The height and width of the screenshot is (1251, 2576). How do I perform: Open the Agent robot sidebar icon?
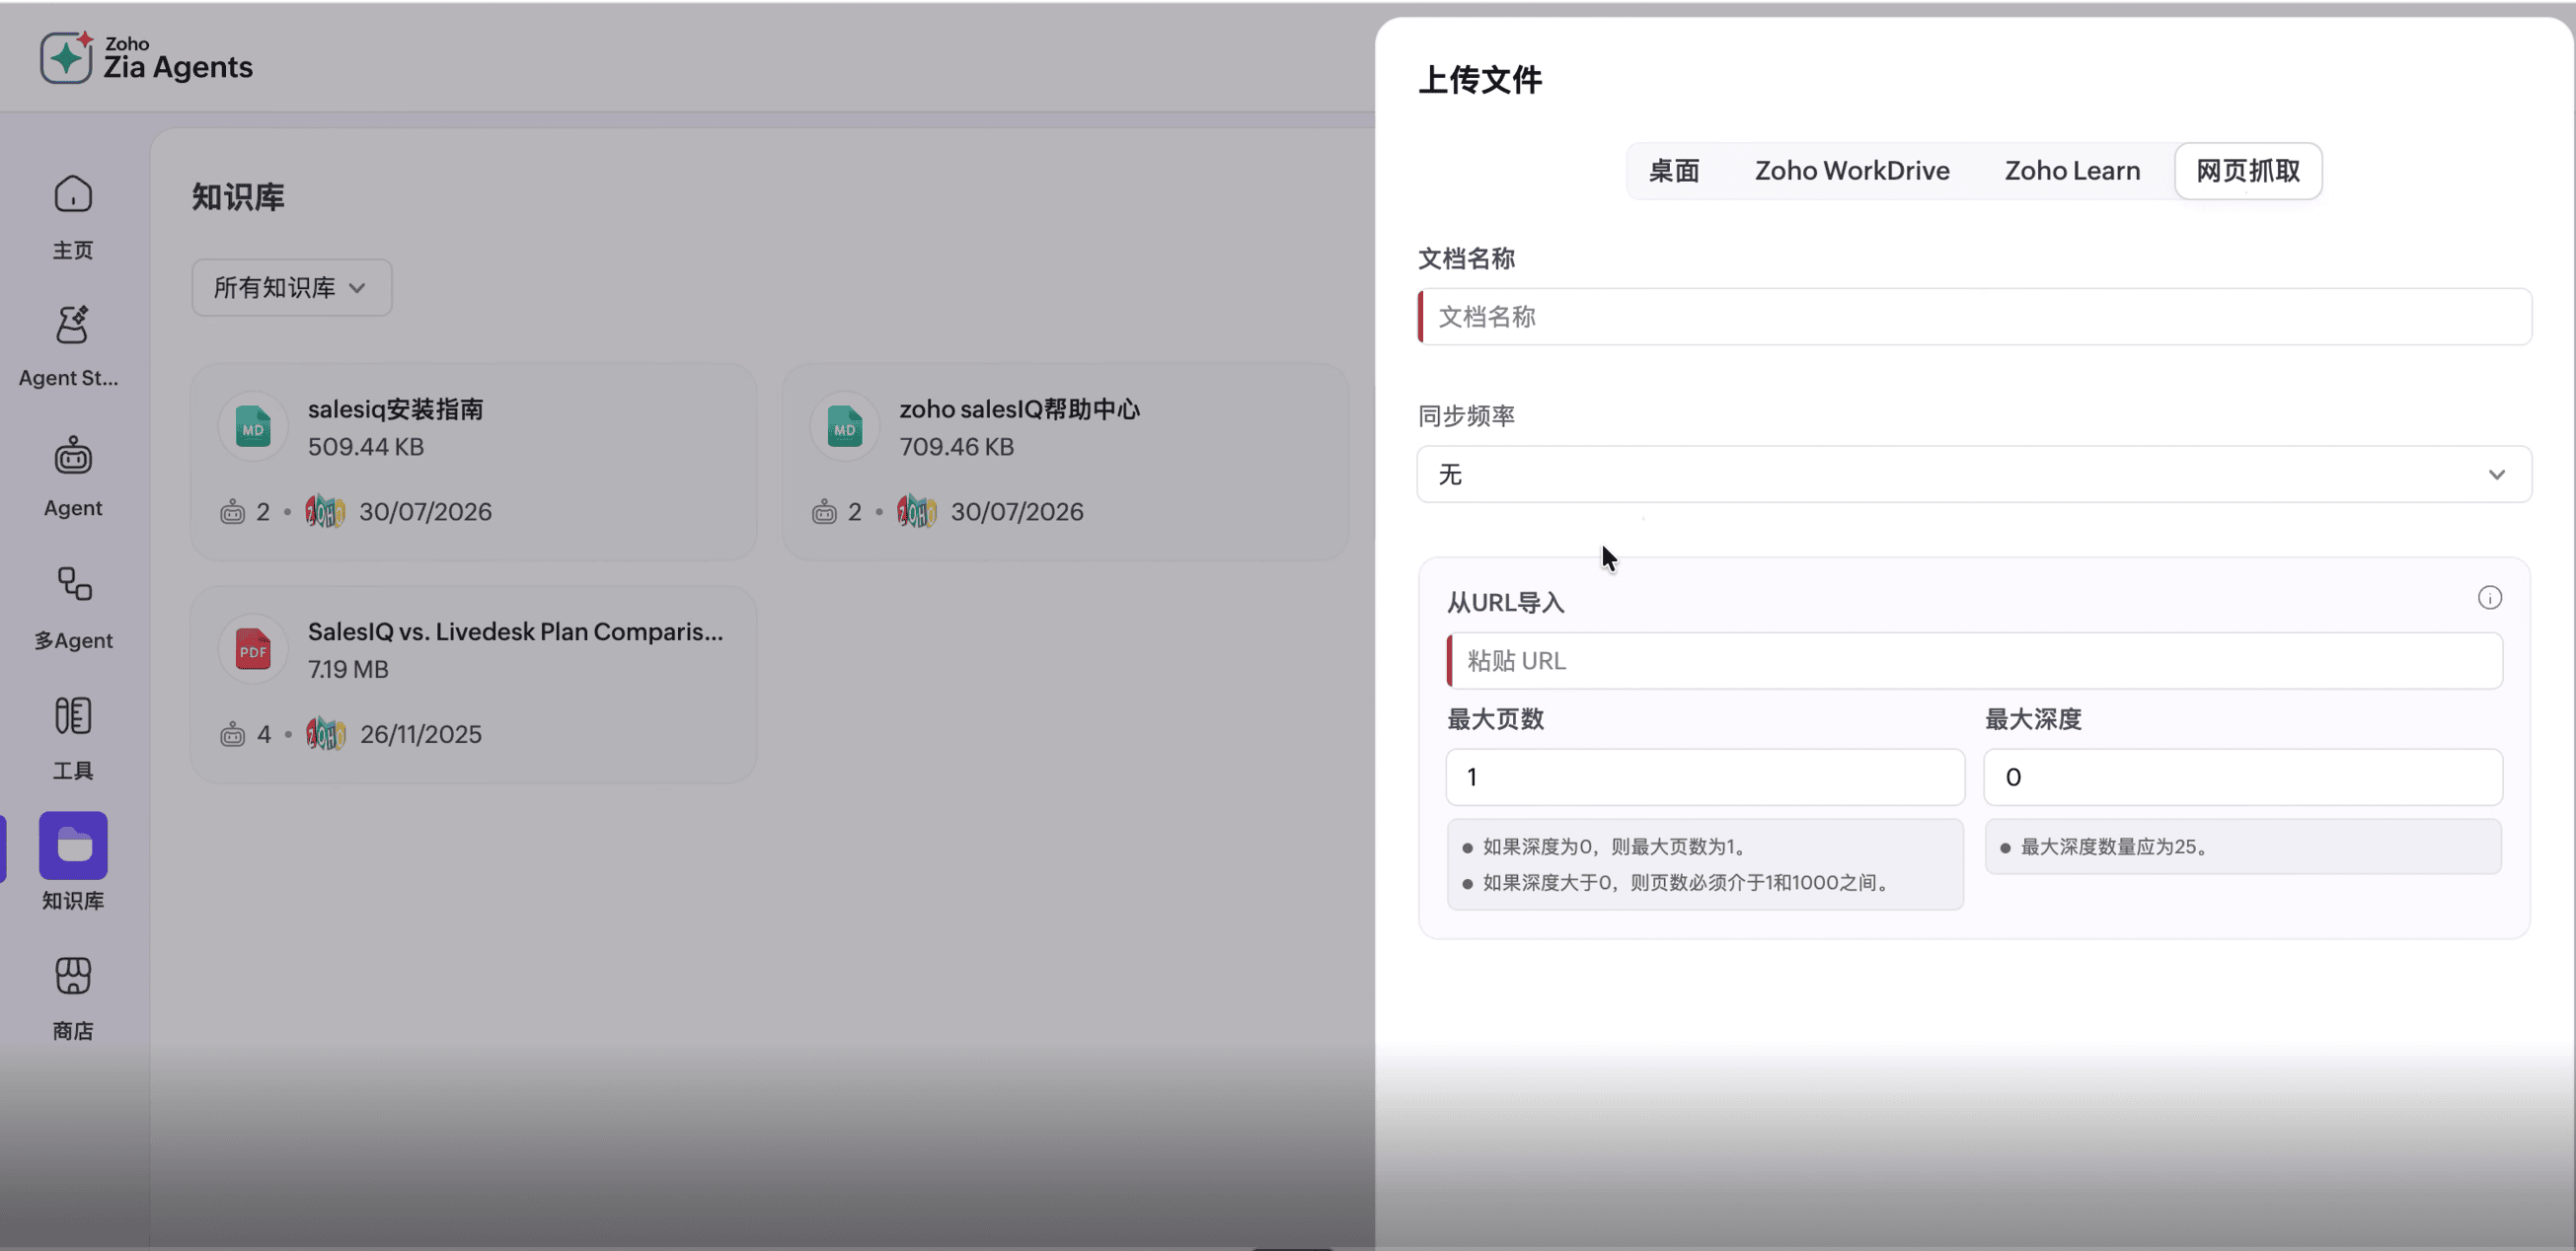[x=73, y=455]
